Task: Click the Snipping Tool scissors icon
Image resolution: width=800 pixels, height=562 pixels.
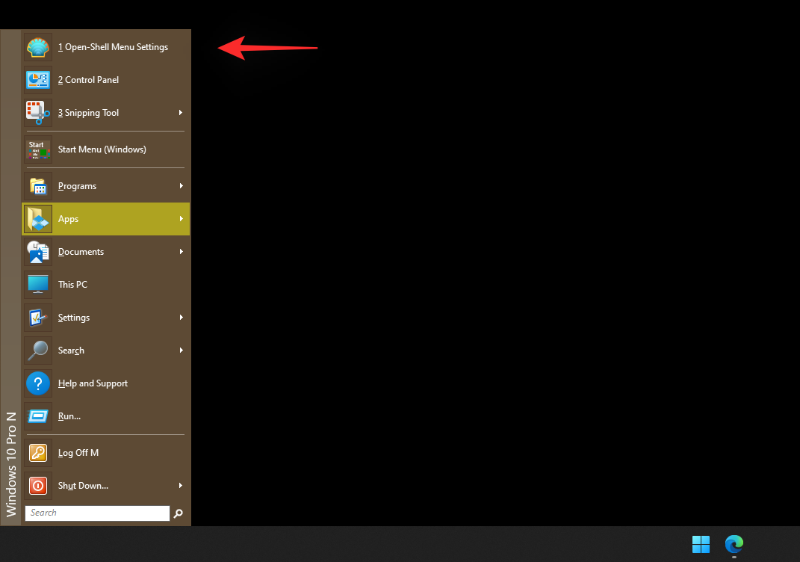Action: click(x=38, y=113)
